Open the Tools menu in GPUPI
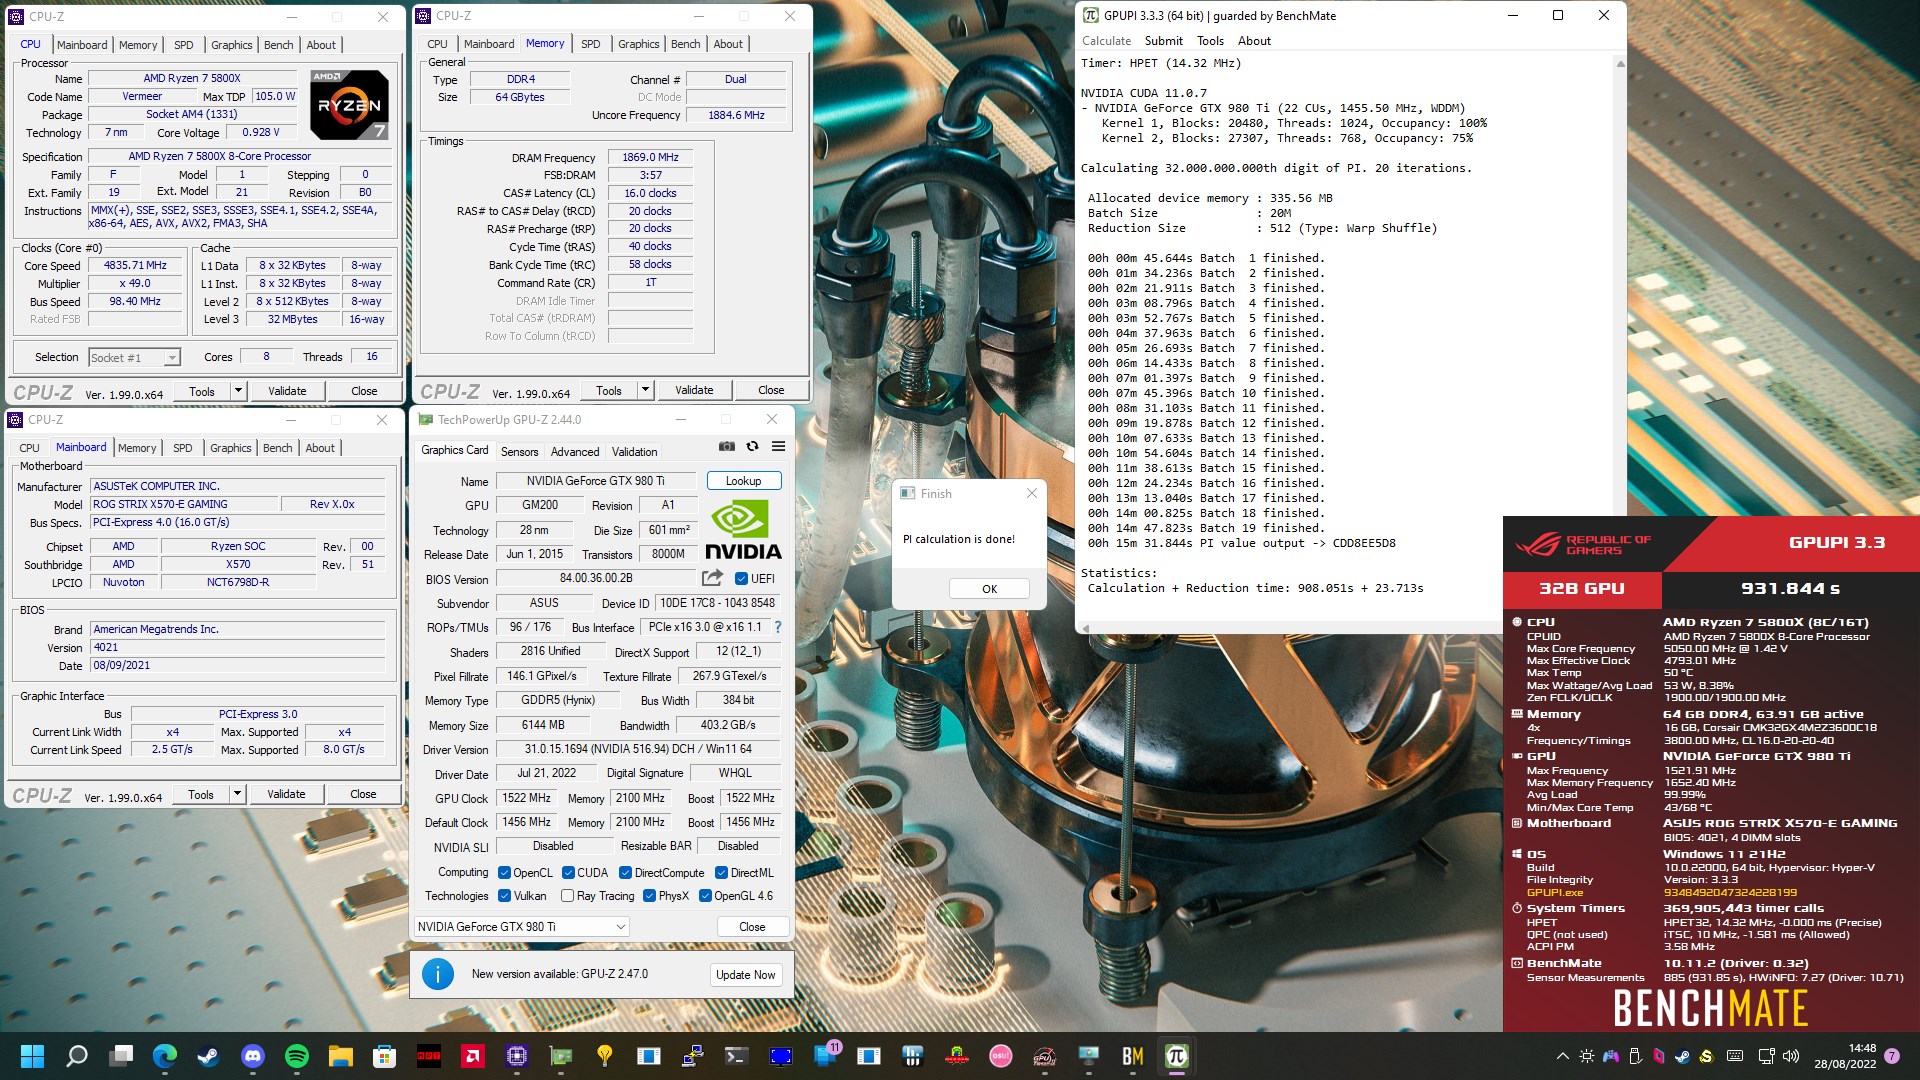The image size is (1920, 1080). click(1210, 41)
